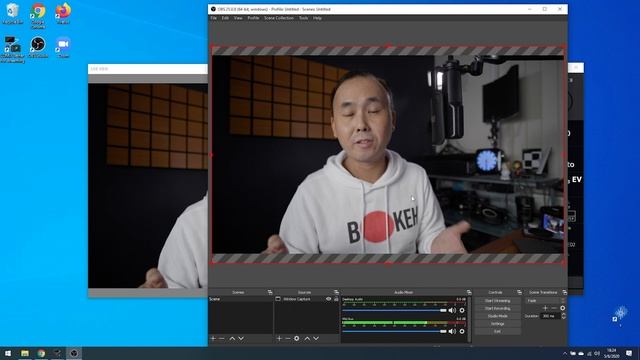Viewport: 640px width, 360px height.
Task: Pop out the Scenes dock
Action: (x=270, y=292)
